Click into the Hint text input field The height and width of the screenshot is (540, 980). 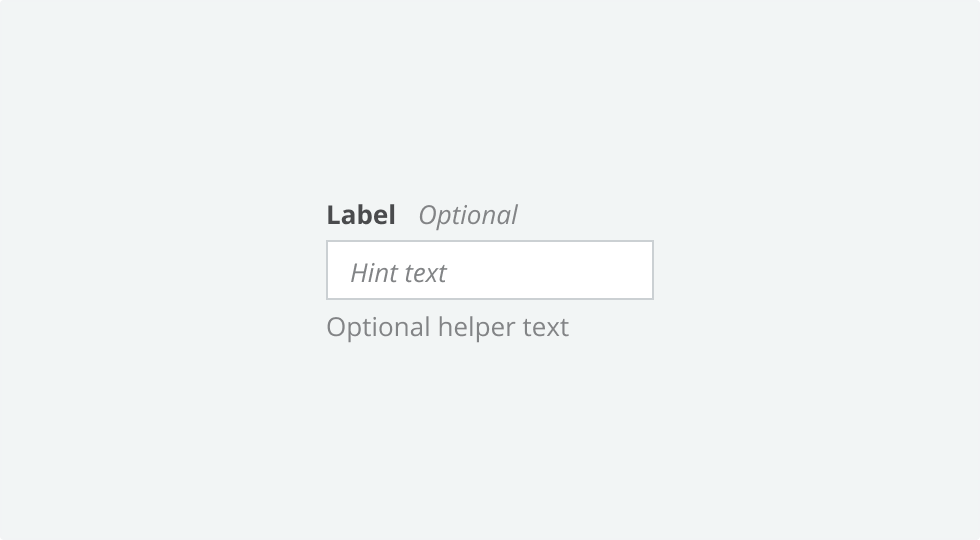490,270
